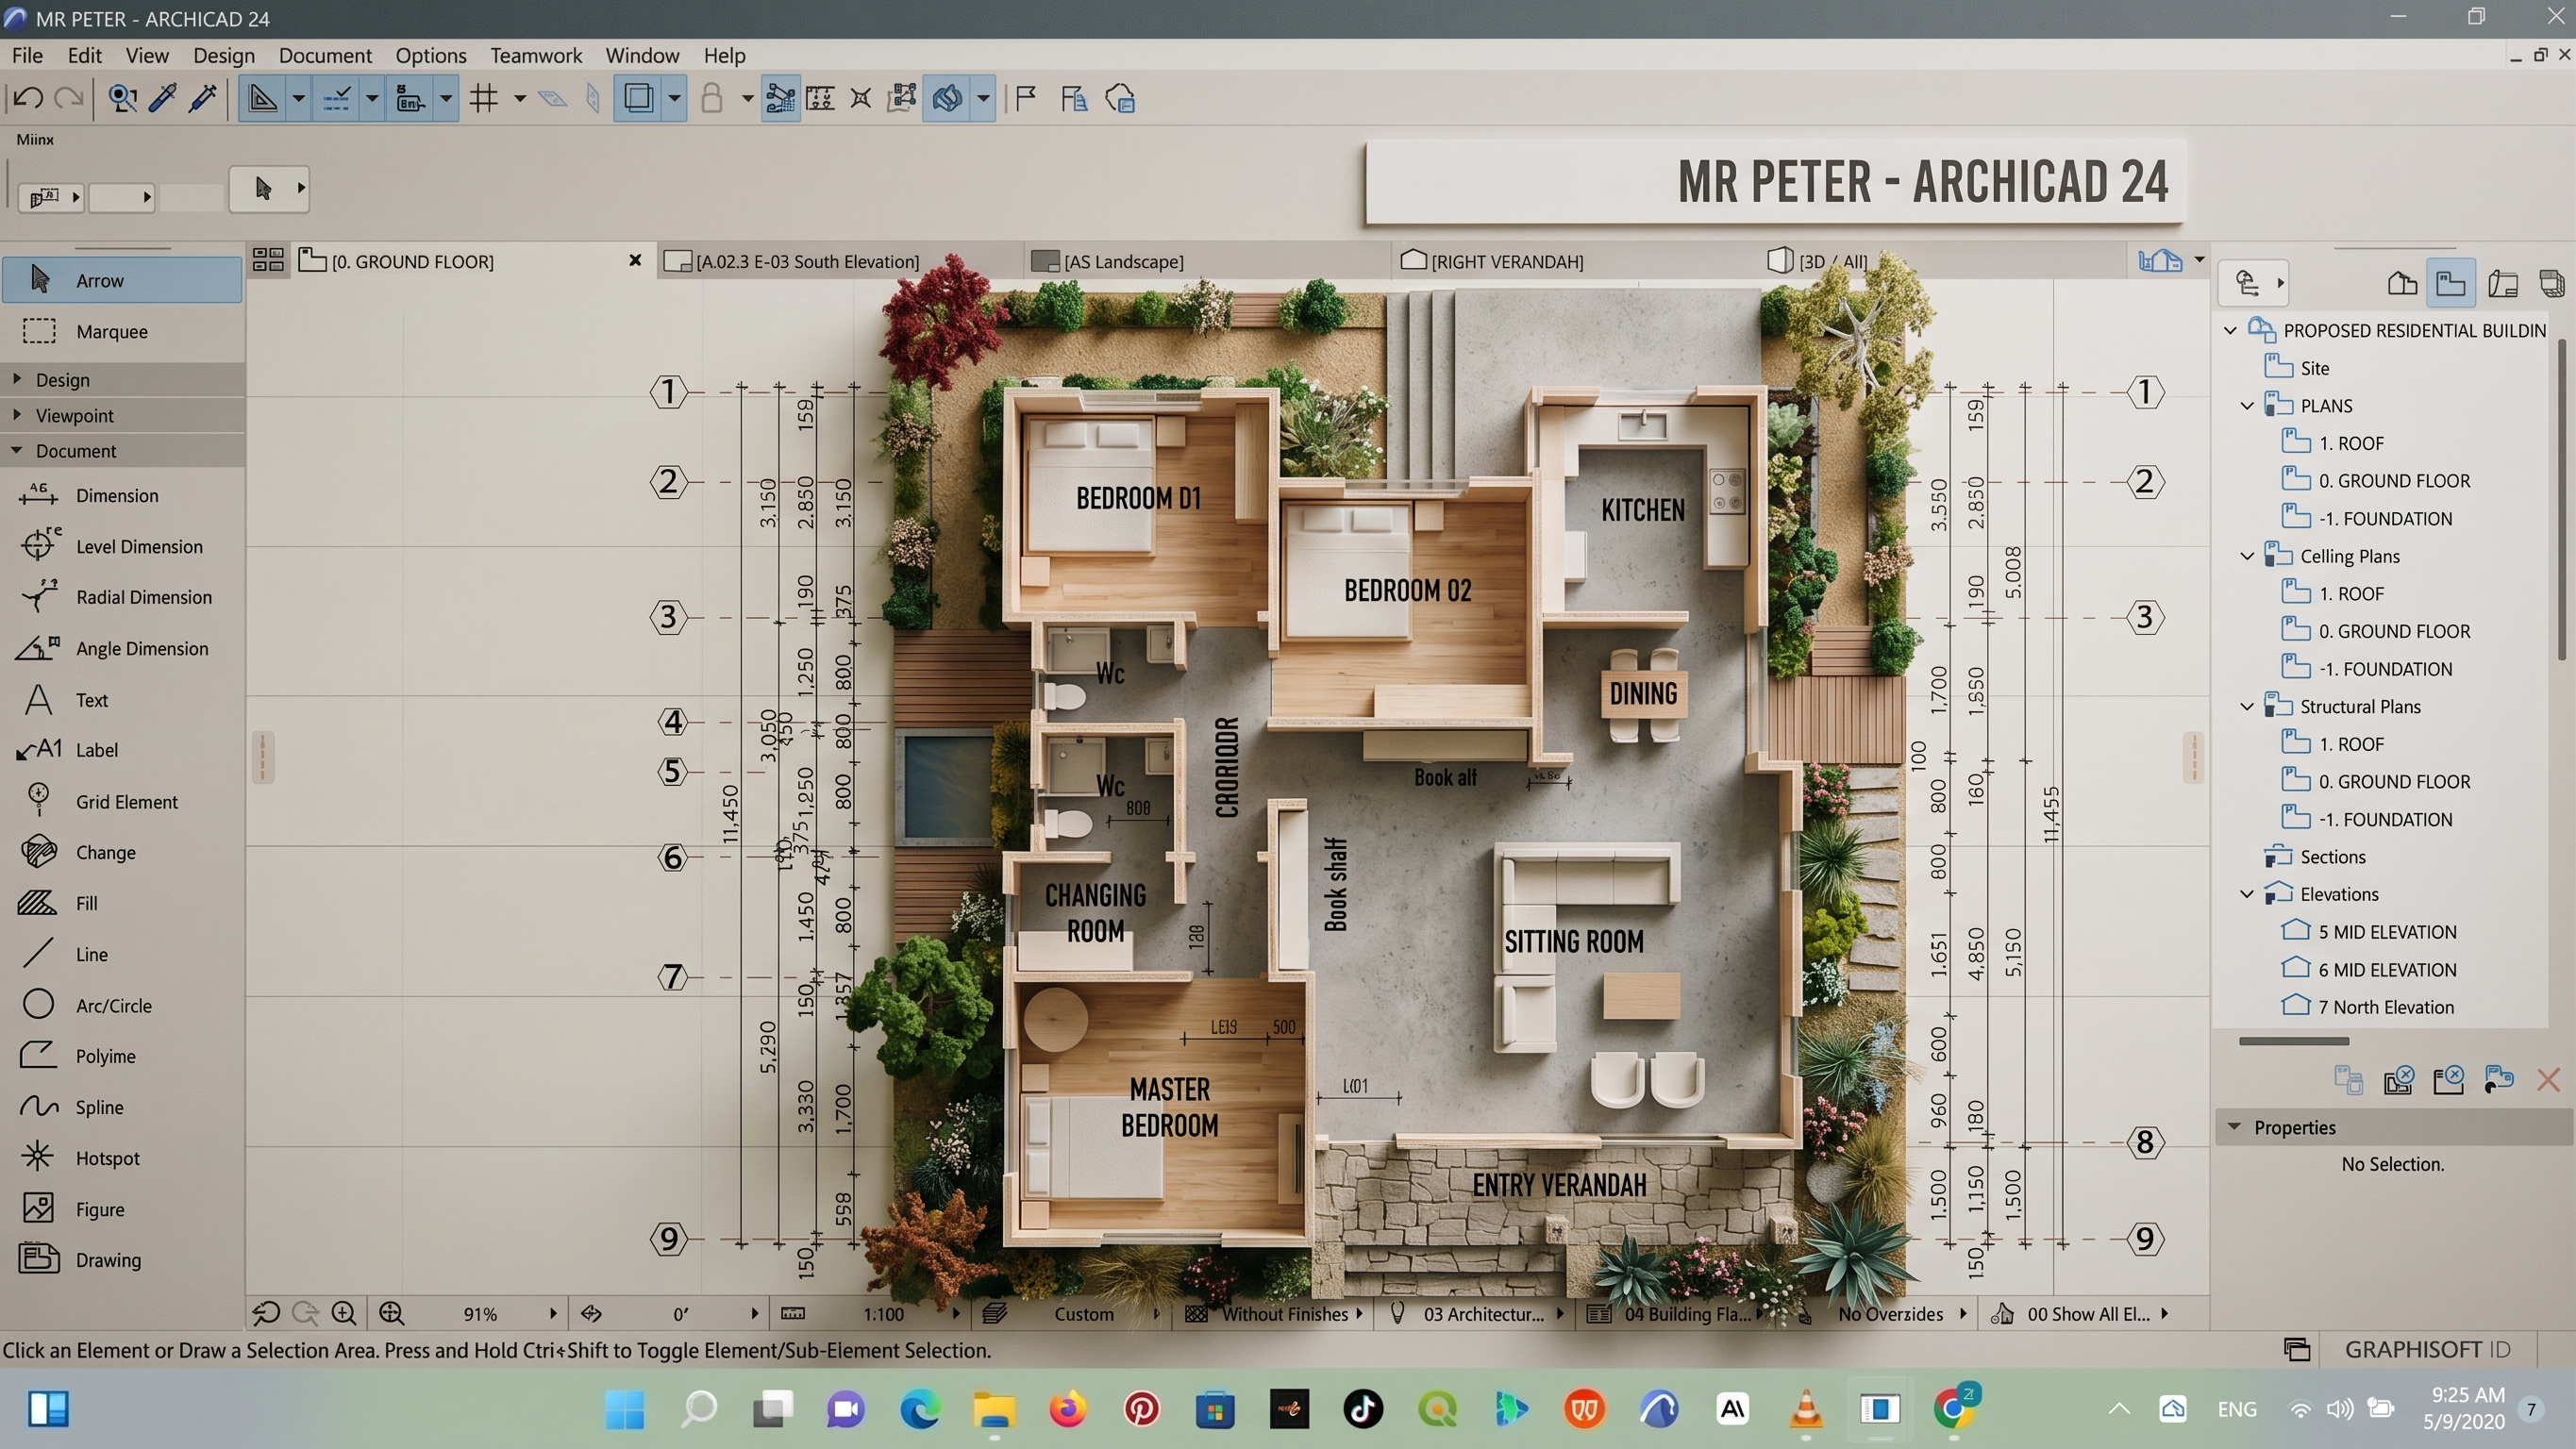The height and width of the screenshot is (1449, 2576).
Task: Open the tab overview grid icon
Action: 268,261
